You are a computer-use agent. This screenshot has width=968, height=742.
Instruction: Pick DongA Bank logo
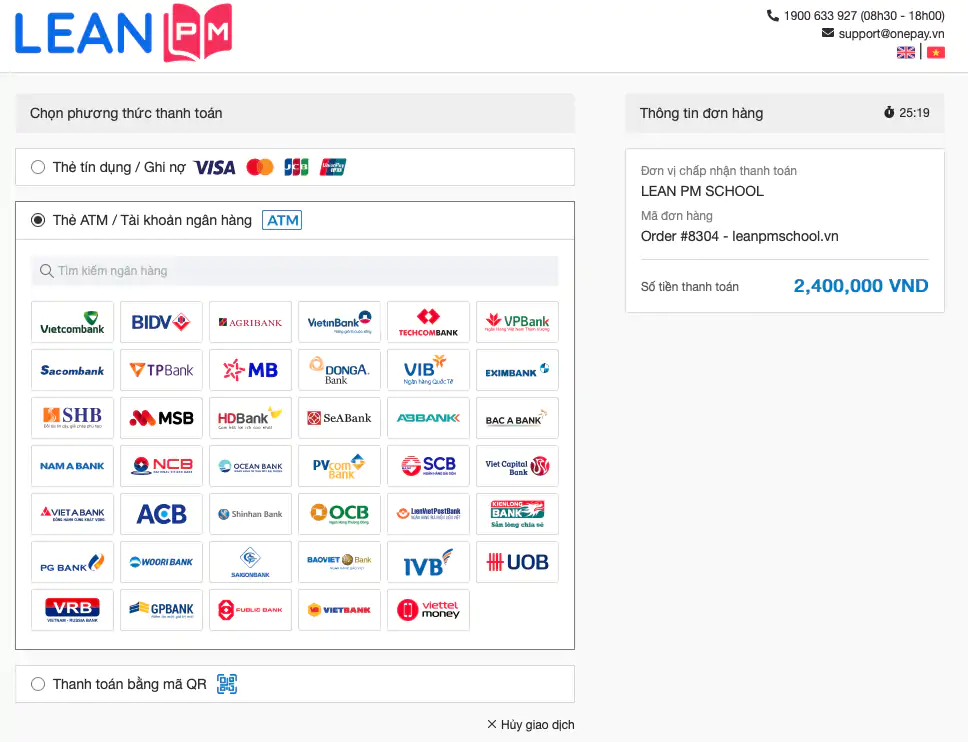339,370
